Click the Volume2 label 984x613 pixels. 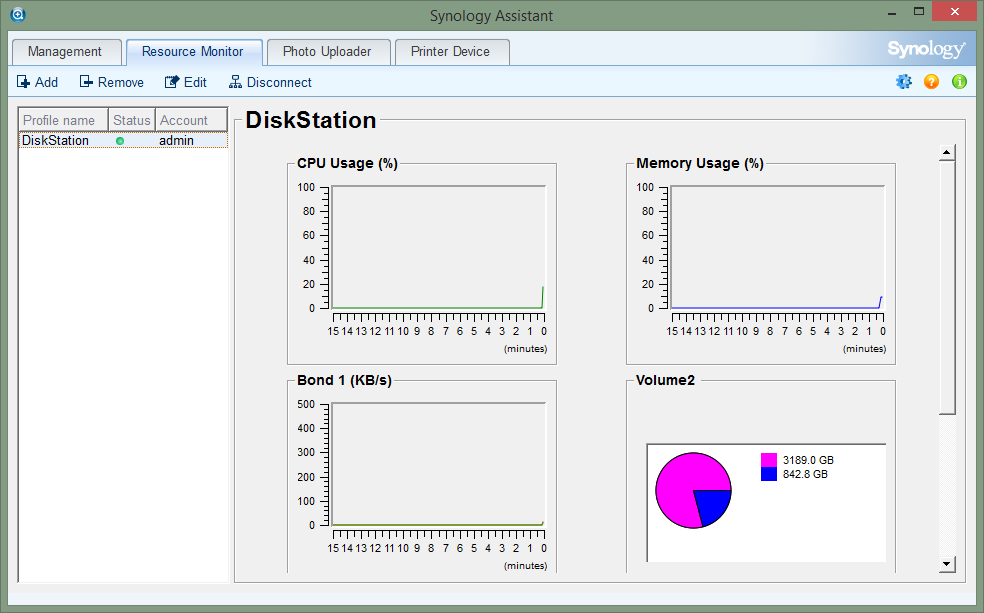pyautogui.click(x=665, y=380)
